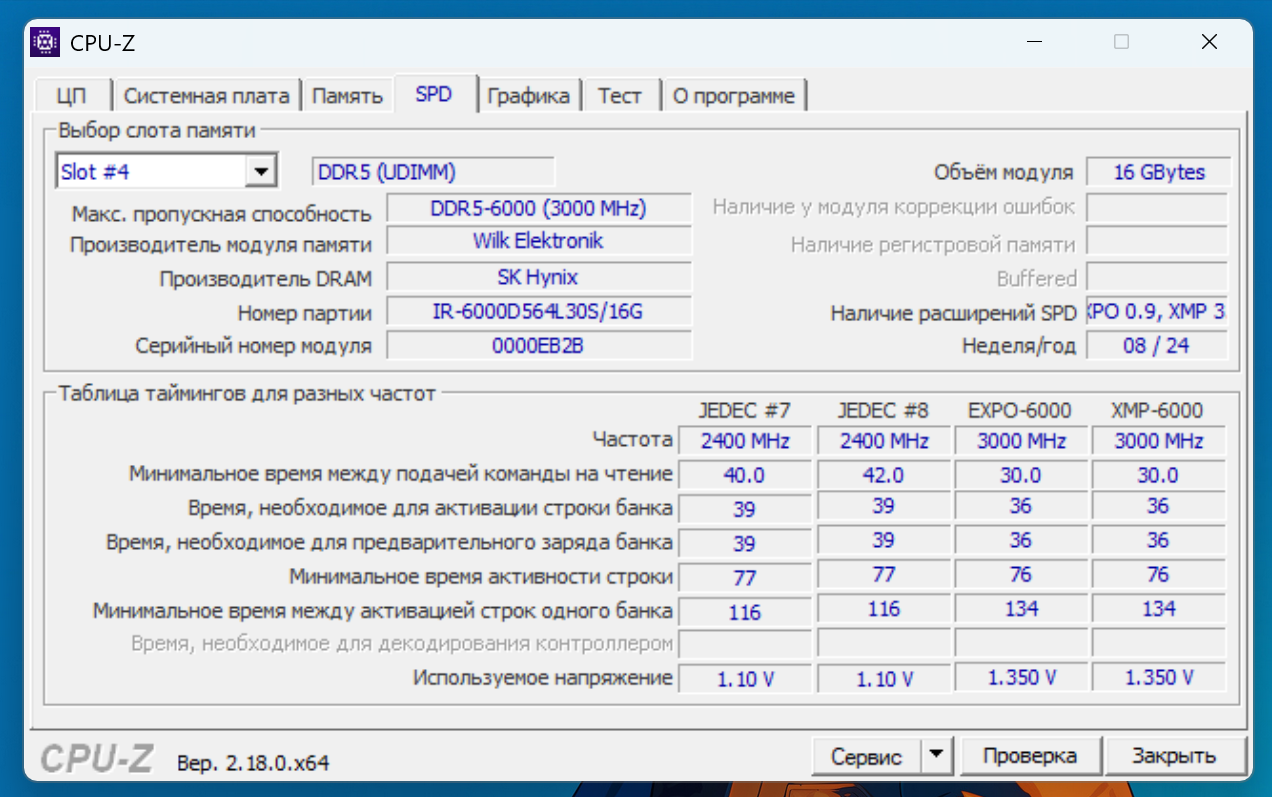This screenshot has width=1272, height=797.
Task: Click the empty registered memory field
Action: 1156,243
